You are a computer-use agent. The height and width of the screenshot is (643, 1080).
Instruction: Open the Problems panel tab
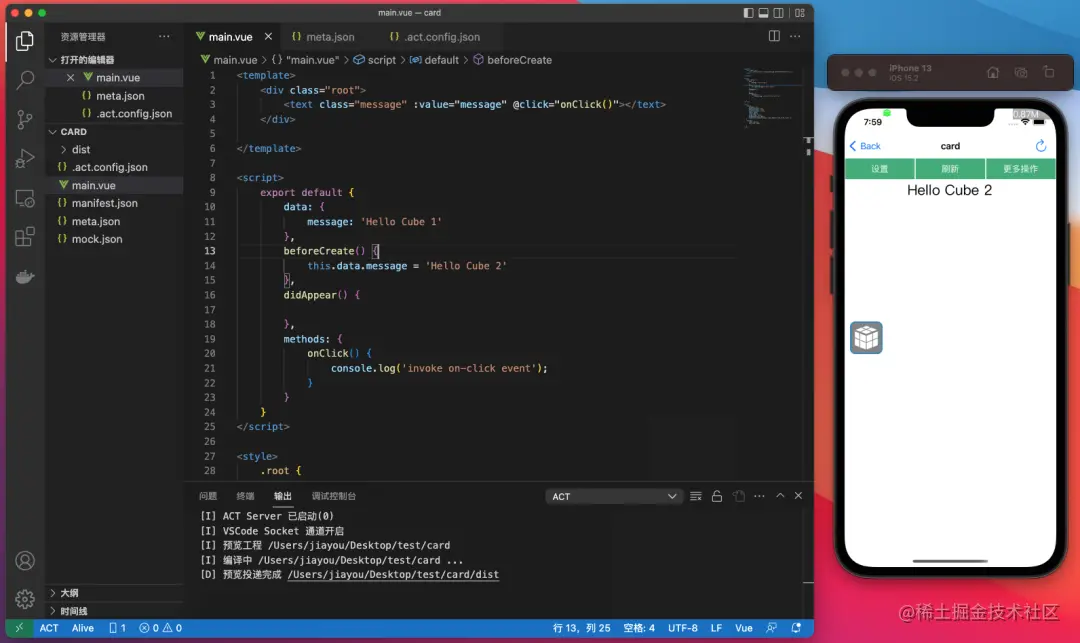coord(208,496)
